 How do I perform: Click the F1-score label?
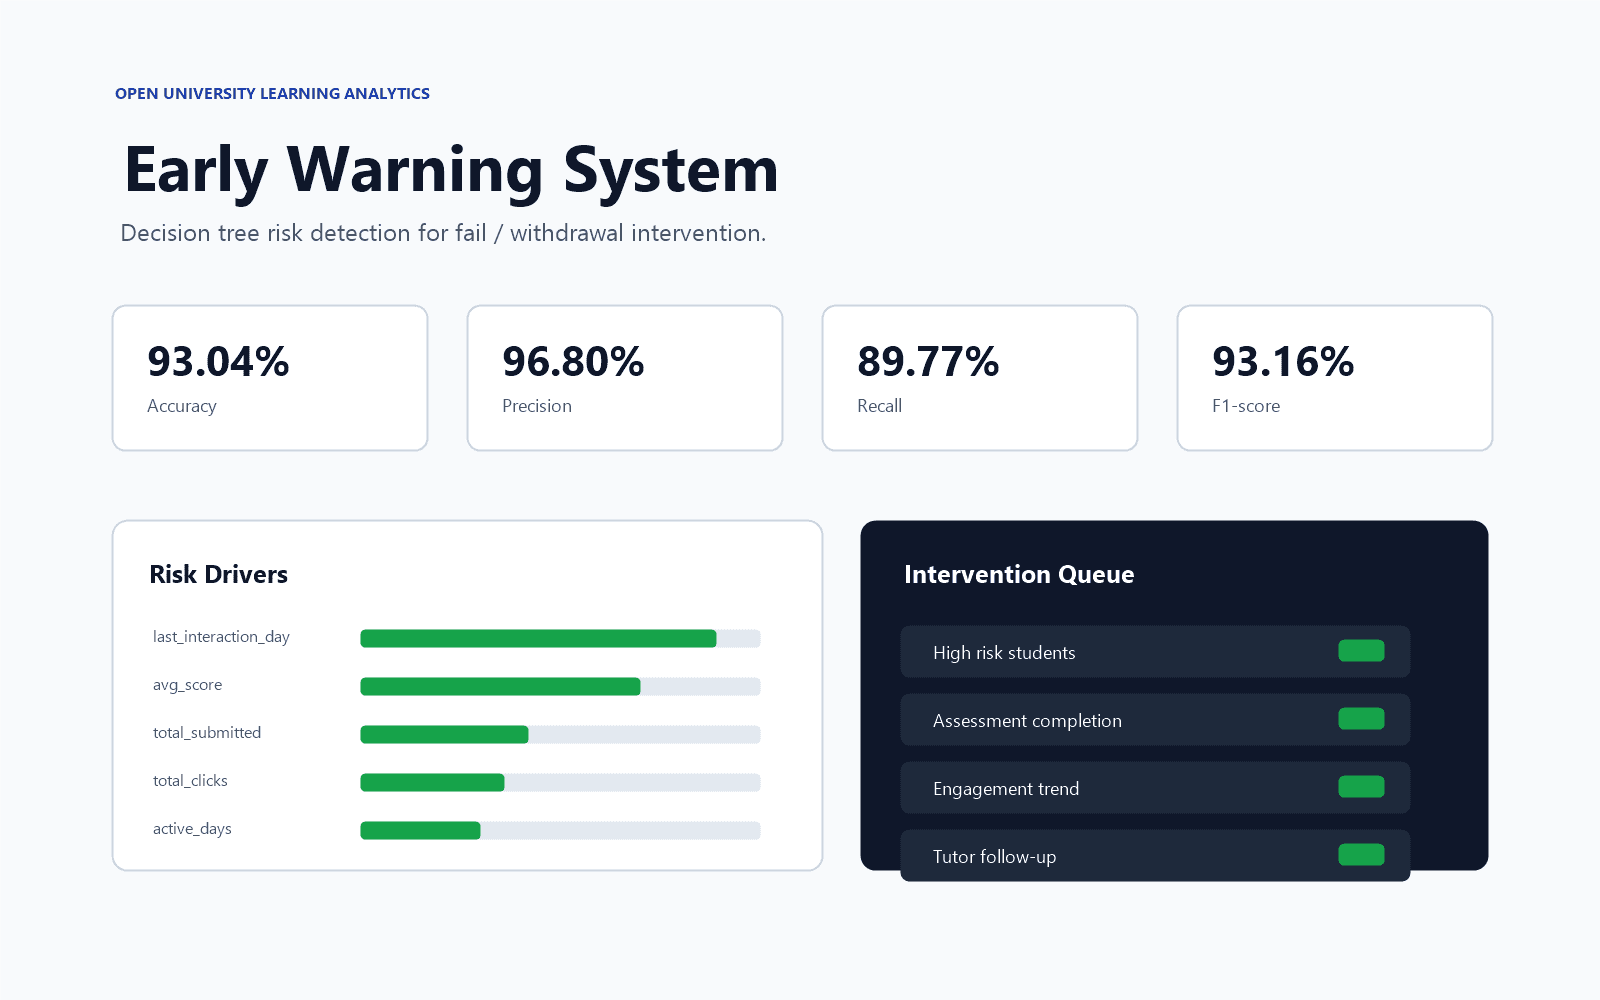tap(1246, 406)
